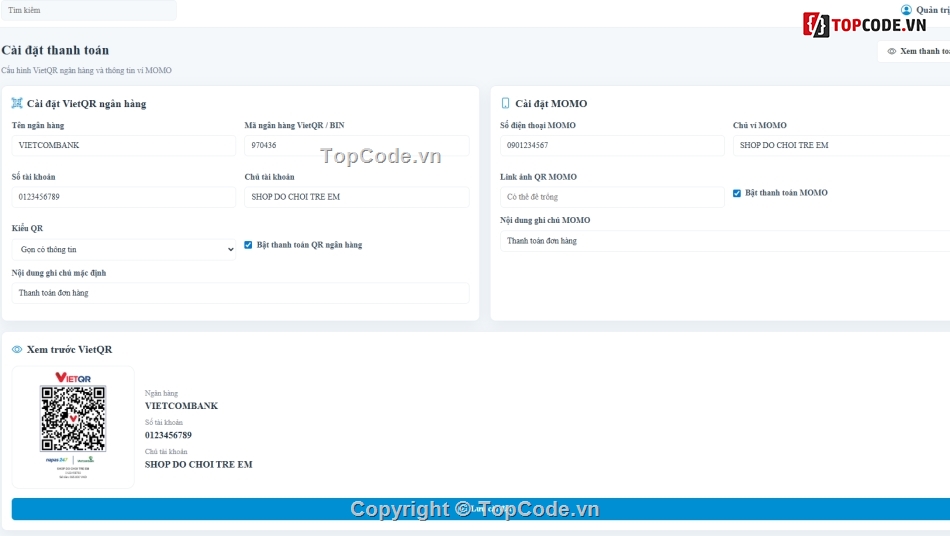This screenshot has height=536, width=950.
Task: Click the Mã ngân hàng VietQR / BIN field
Action: (x=357, y=145)
